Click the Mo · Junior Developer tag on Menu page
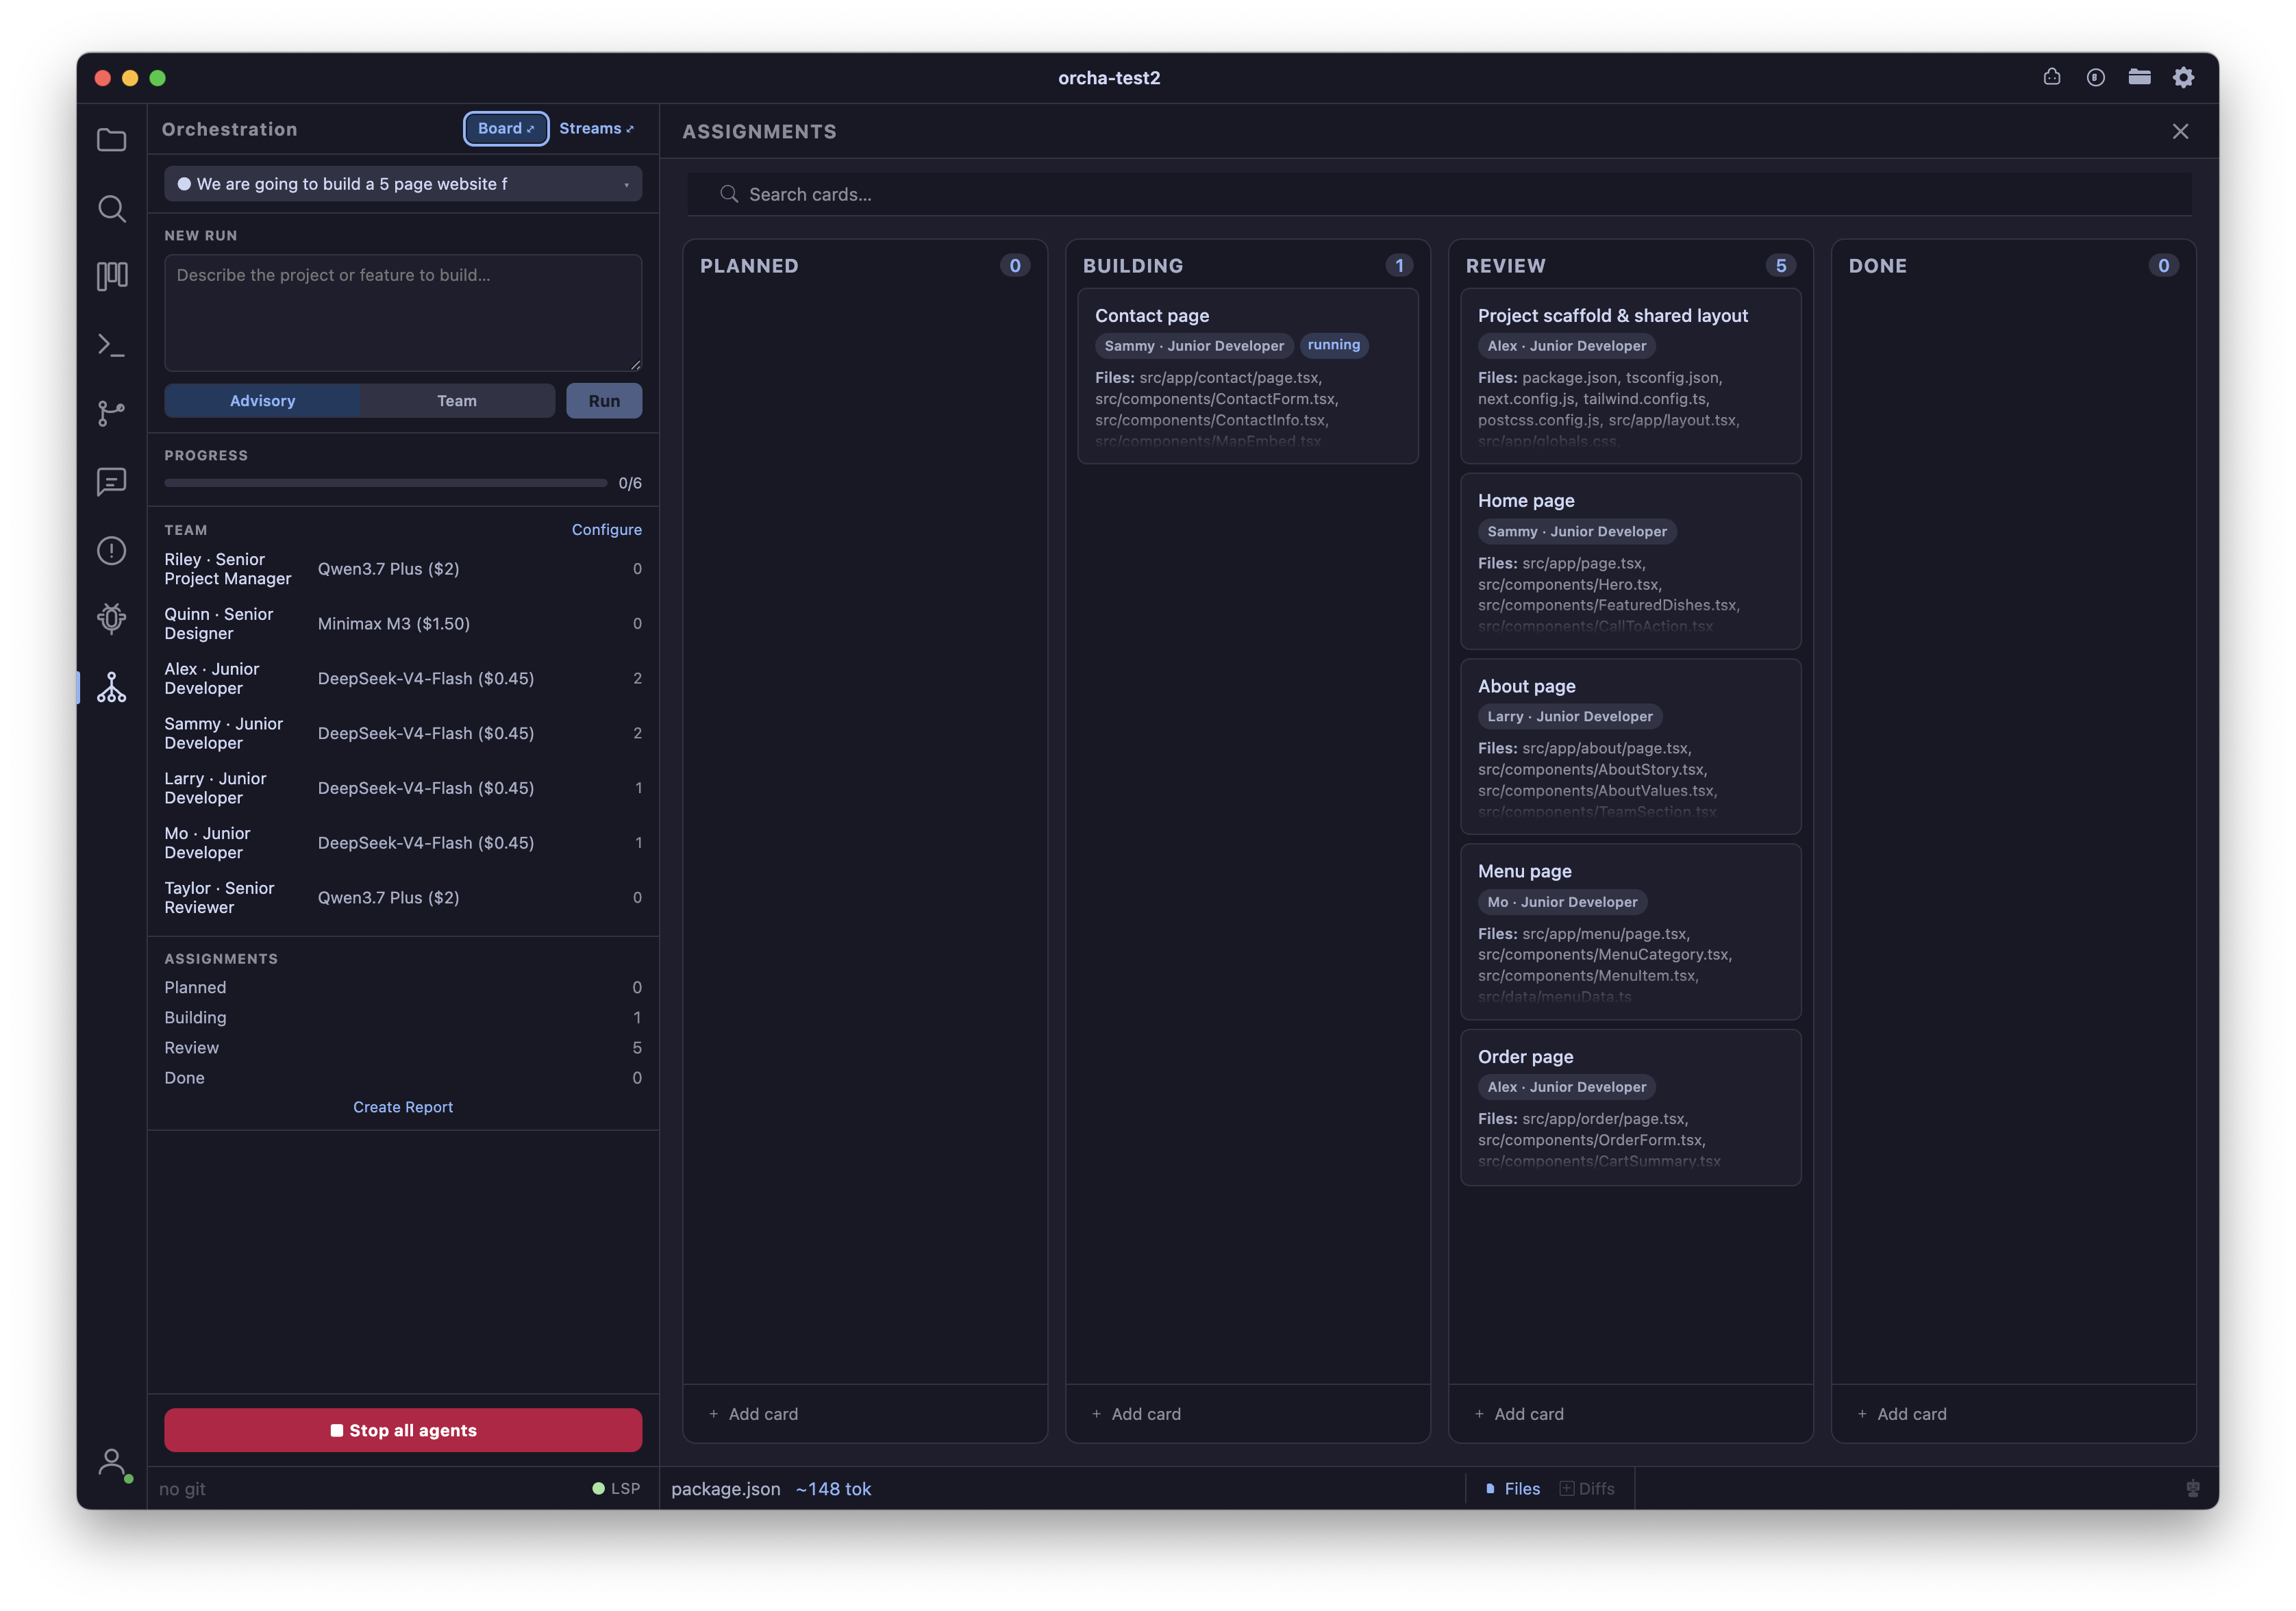Screen dimensions: 2296x1611 click(1562, 902)
